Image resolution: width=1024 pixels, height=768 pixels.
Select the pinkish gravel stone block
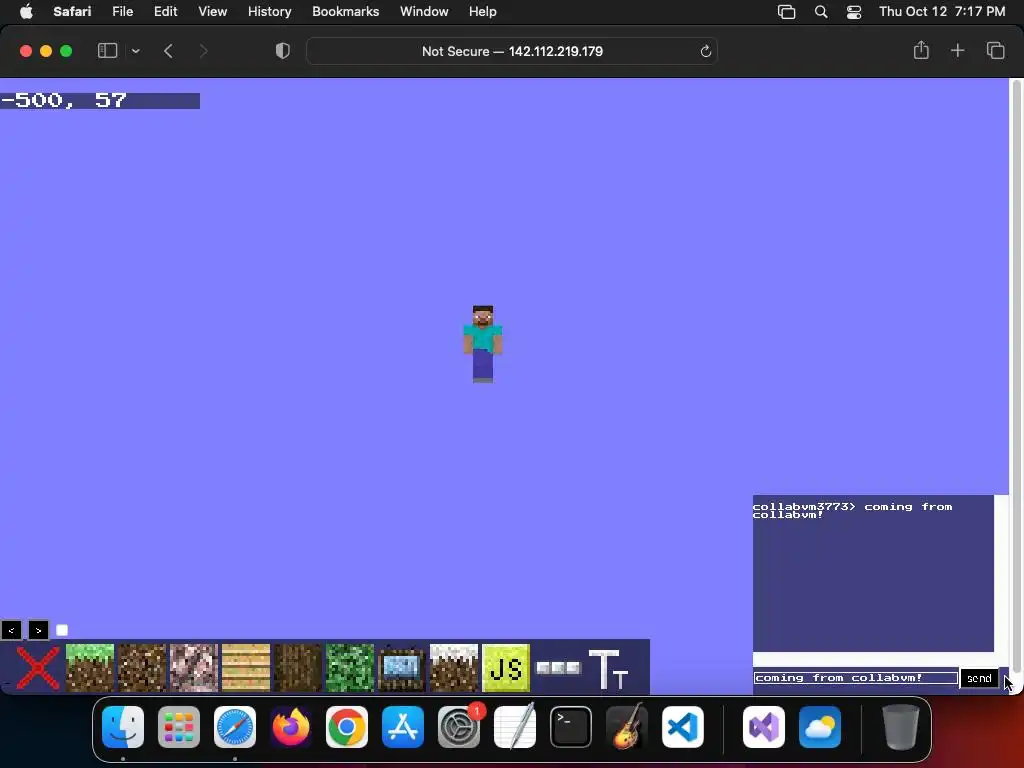point(194,667)
